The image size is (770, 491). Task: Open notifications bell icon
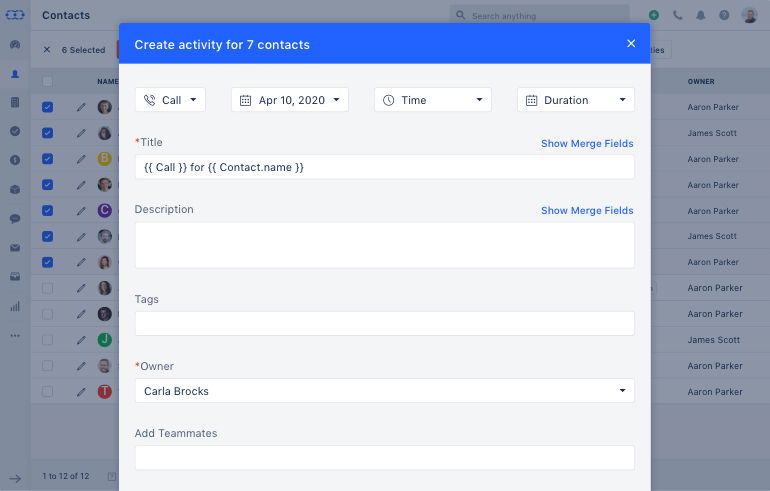(x=701, y=15)
